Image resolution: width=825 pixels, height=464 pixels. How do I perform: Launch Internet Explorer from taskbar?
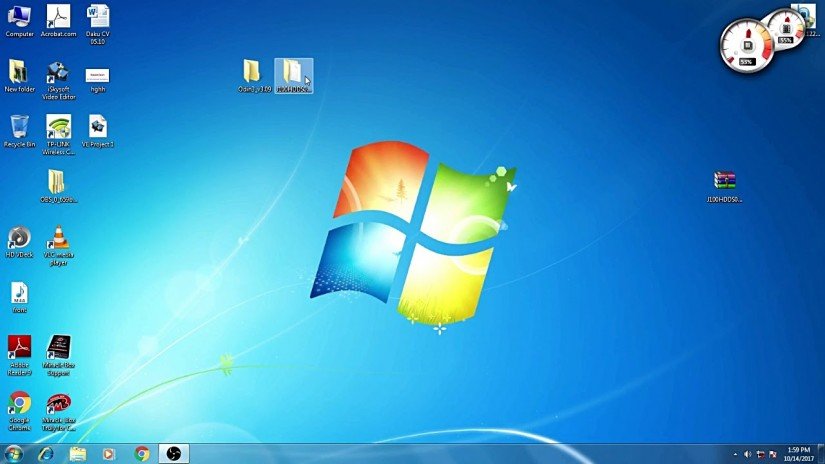click(46, 453)
